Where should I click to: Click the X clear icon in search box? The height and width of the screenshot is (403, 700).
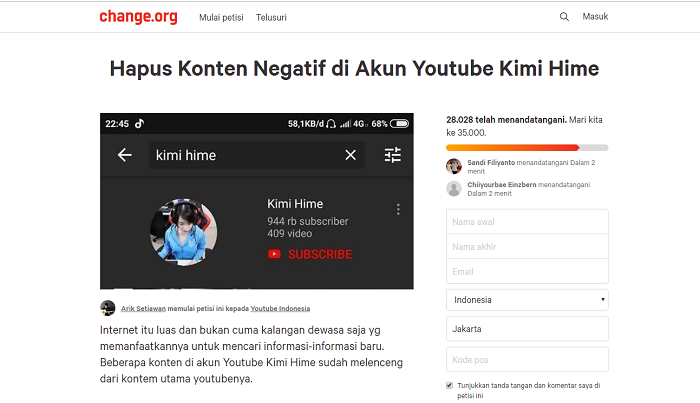pos(351,155)
